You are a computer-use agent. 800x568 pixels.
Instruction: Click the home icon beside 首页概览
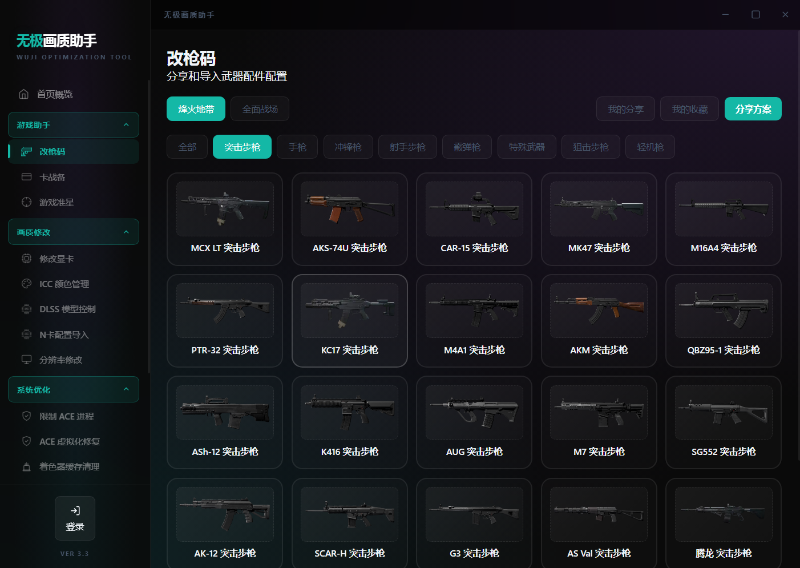(x=23, y=94)
